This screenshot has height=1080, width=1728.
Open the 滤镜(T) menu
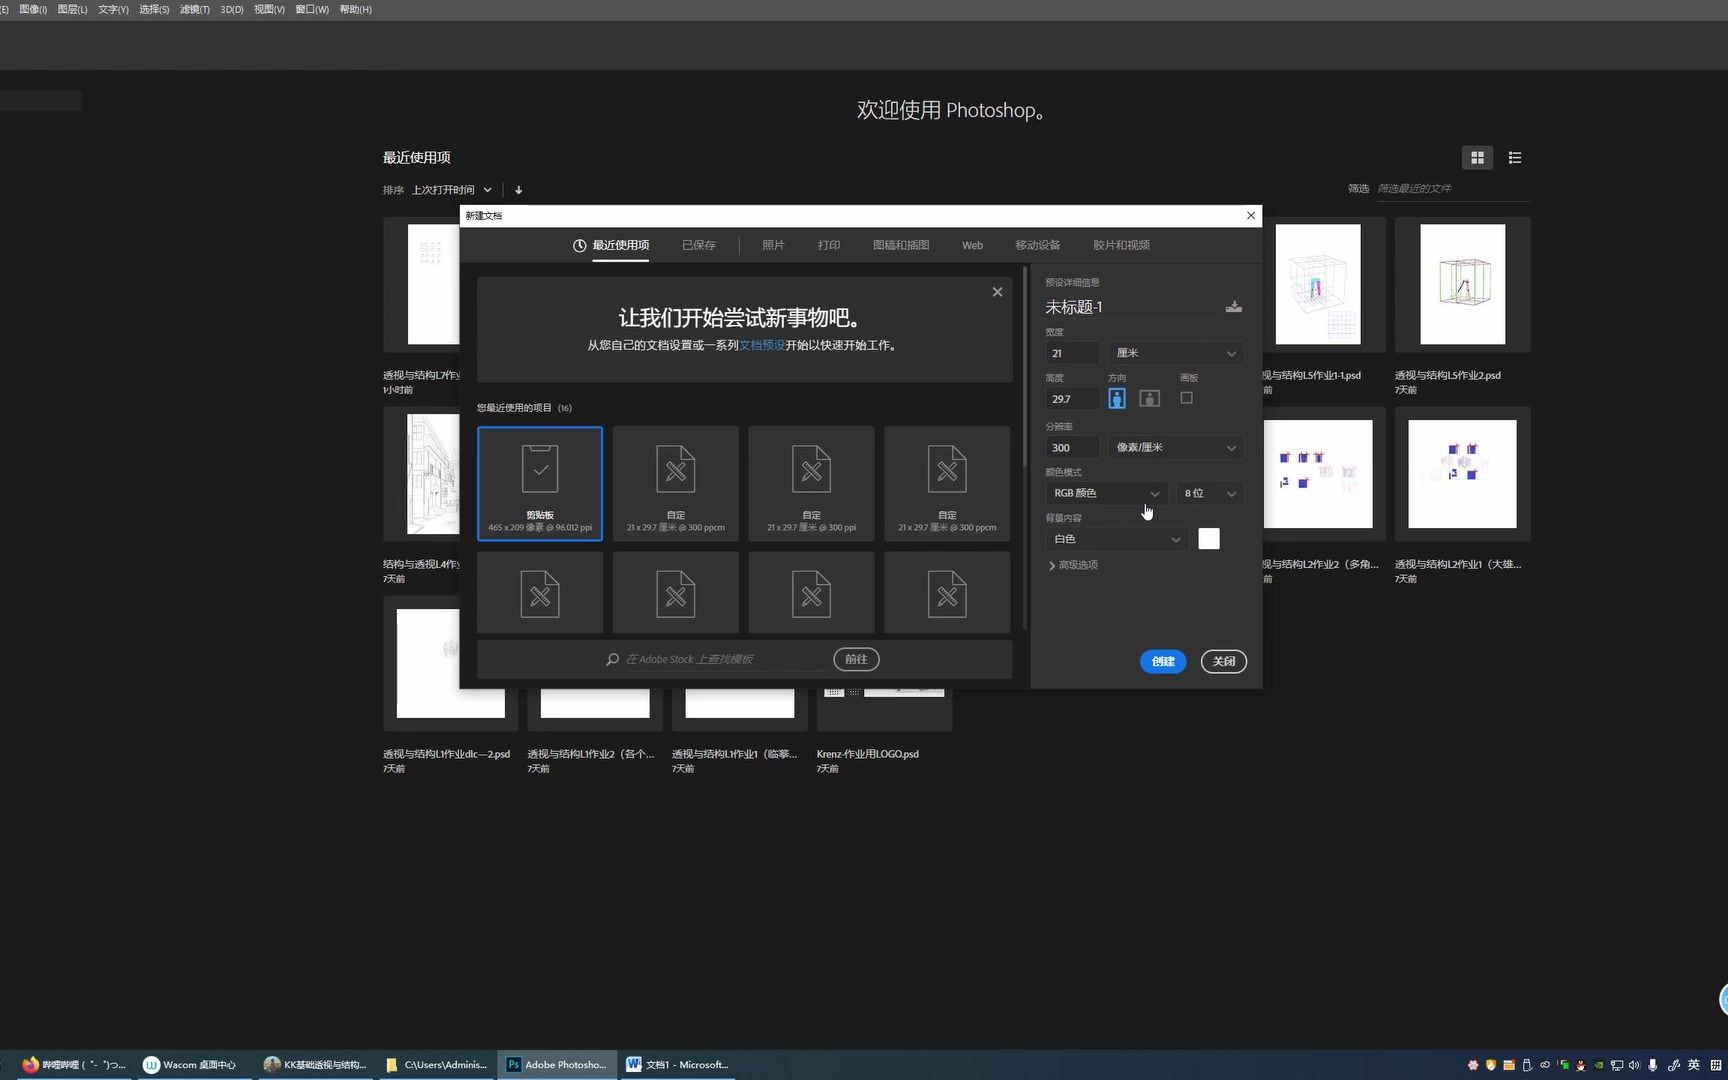tap(195, 9)
